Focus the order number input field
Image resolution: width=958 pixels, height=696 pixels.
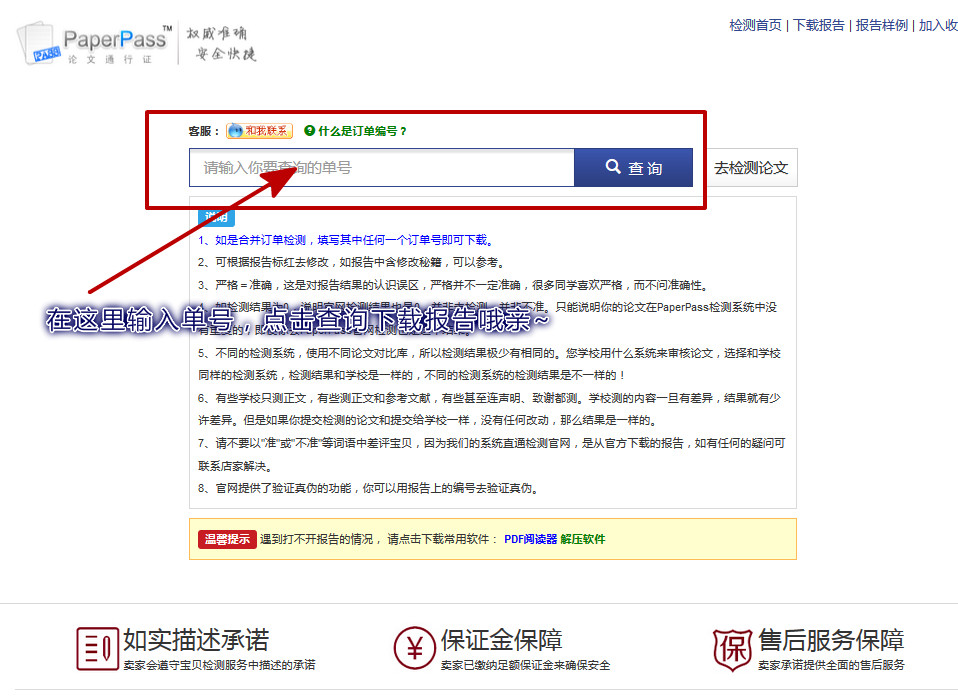[x=382, y=167]
